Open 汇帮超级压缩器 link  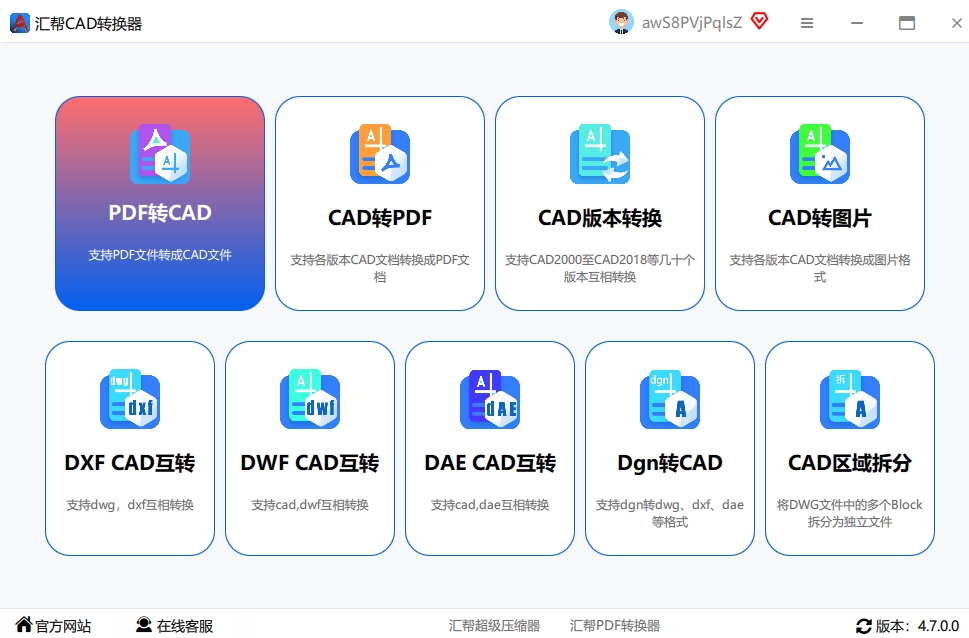[x=494, y=626]
